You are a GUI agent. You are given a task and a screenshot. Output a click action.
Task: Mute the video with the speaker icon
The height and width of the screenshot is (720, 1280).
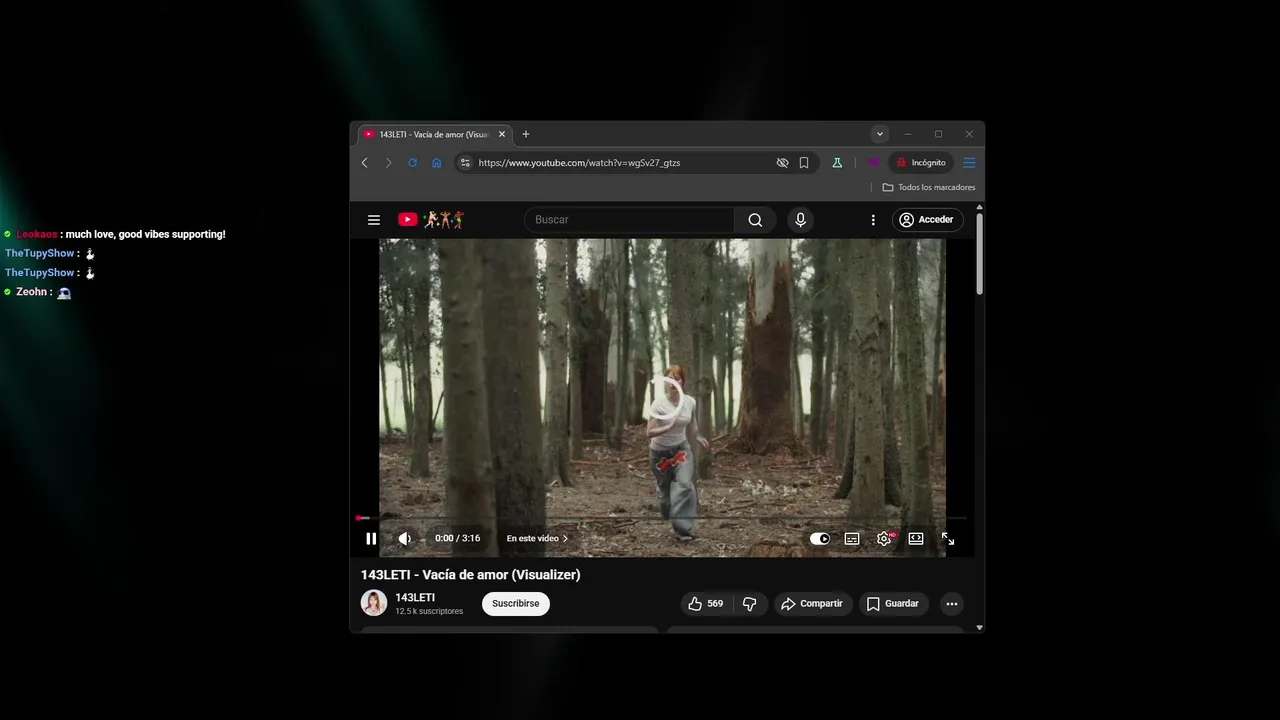point(404,539)
